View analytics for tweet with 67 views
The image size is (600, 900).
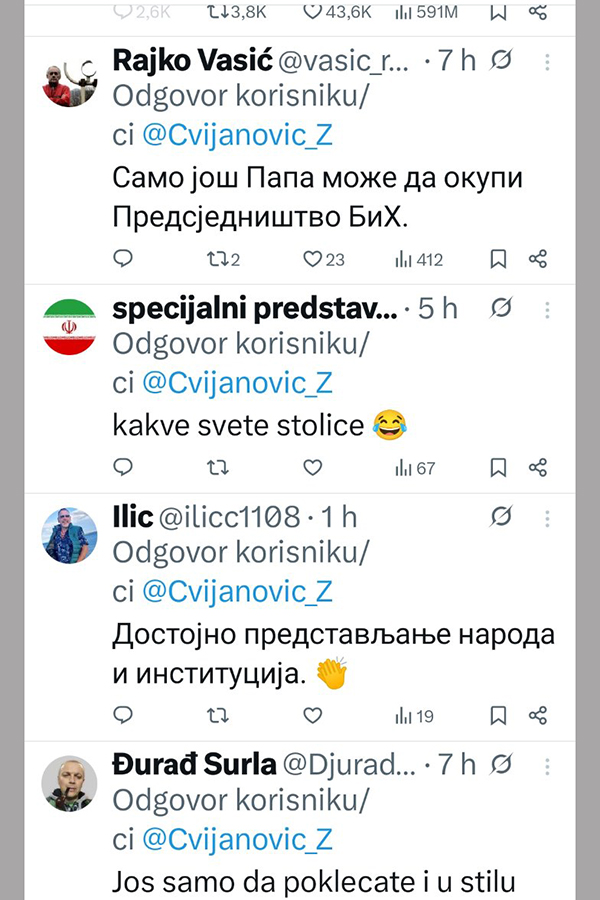click(415, 467)
